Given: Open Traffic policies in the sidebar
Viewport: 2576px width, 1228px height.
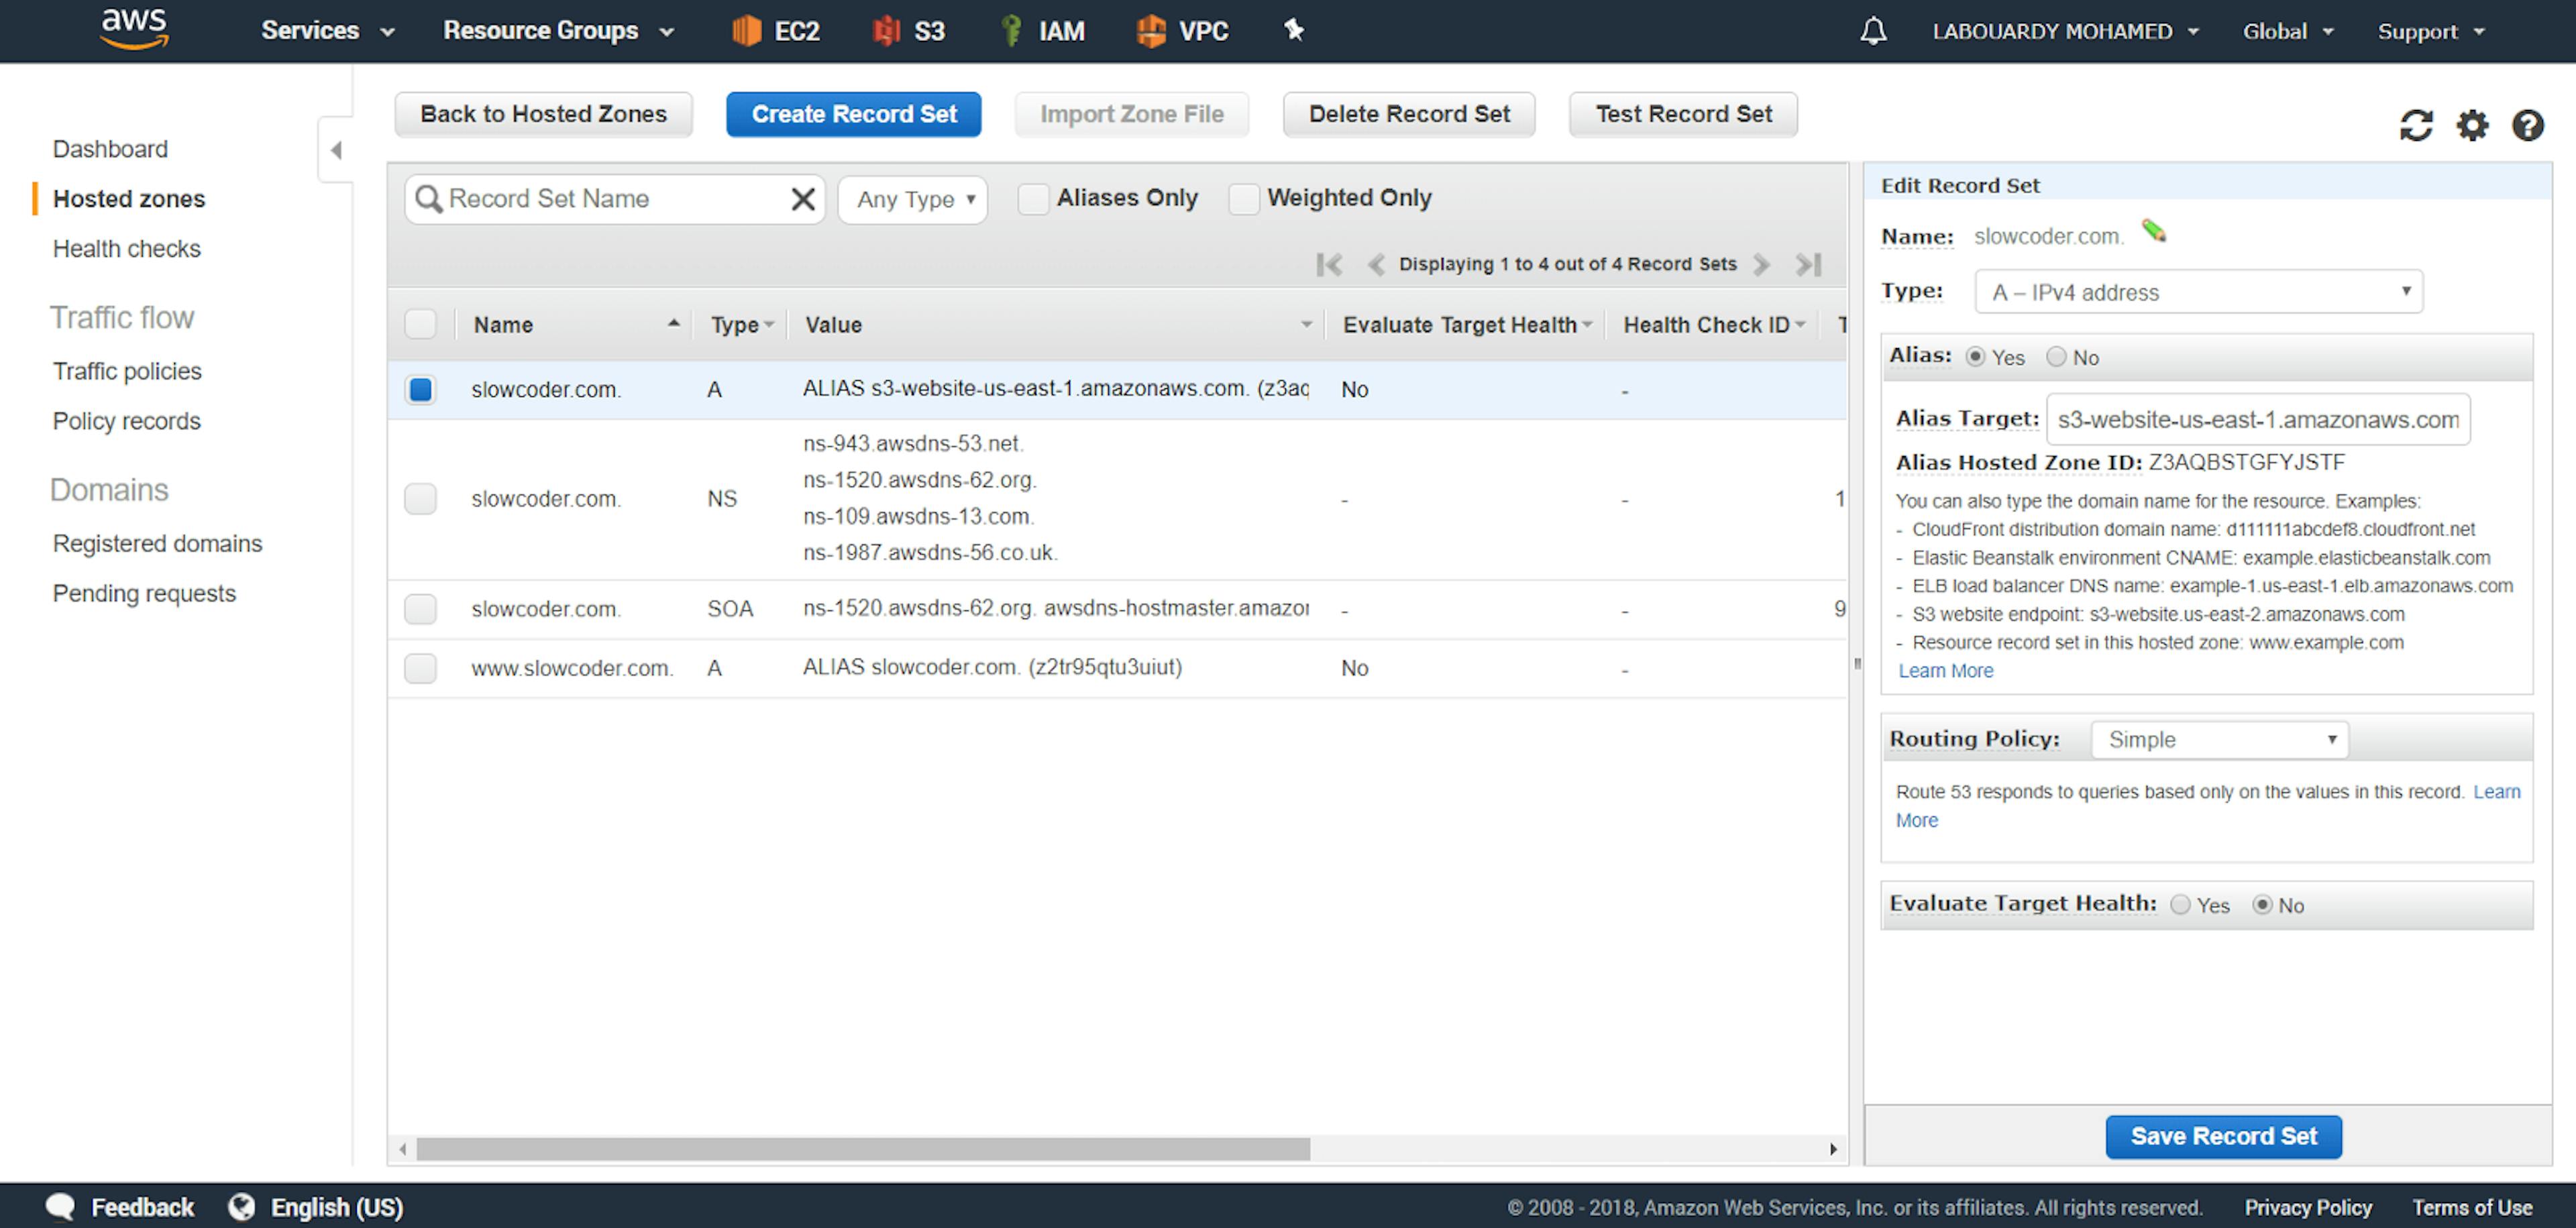Looking at the screenshot, I should point(127,371).
